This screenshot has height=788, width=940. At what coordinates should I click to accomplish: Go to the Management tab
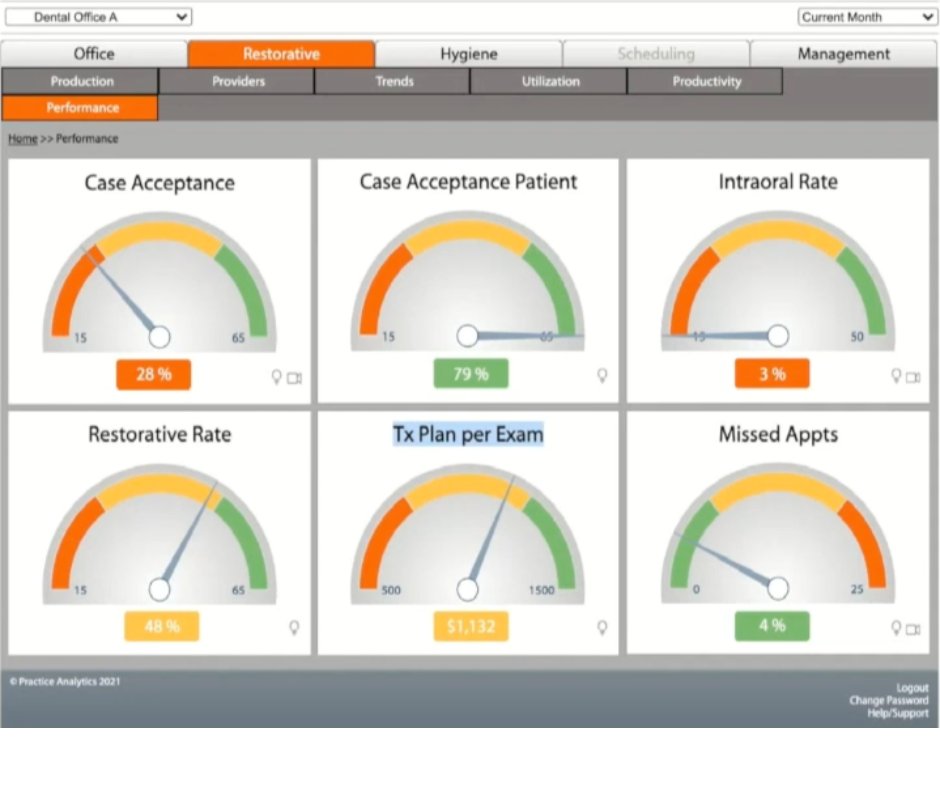pyautogui.click(x=843, y=54)
